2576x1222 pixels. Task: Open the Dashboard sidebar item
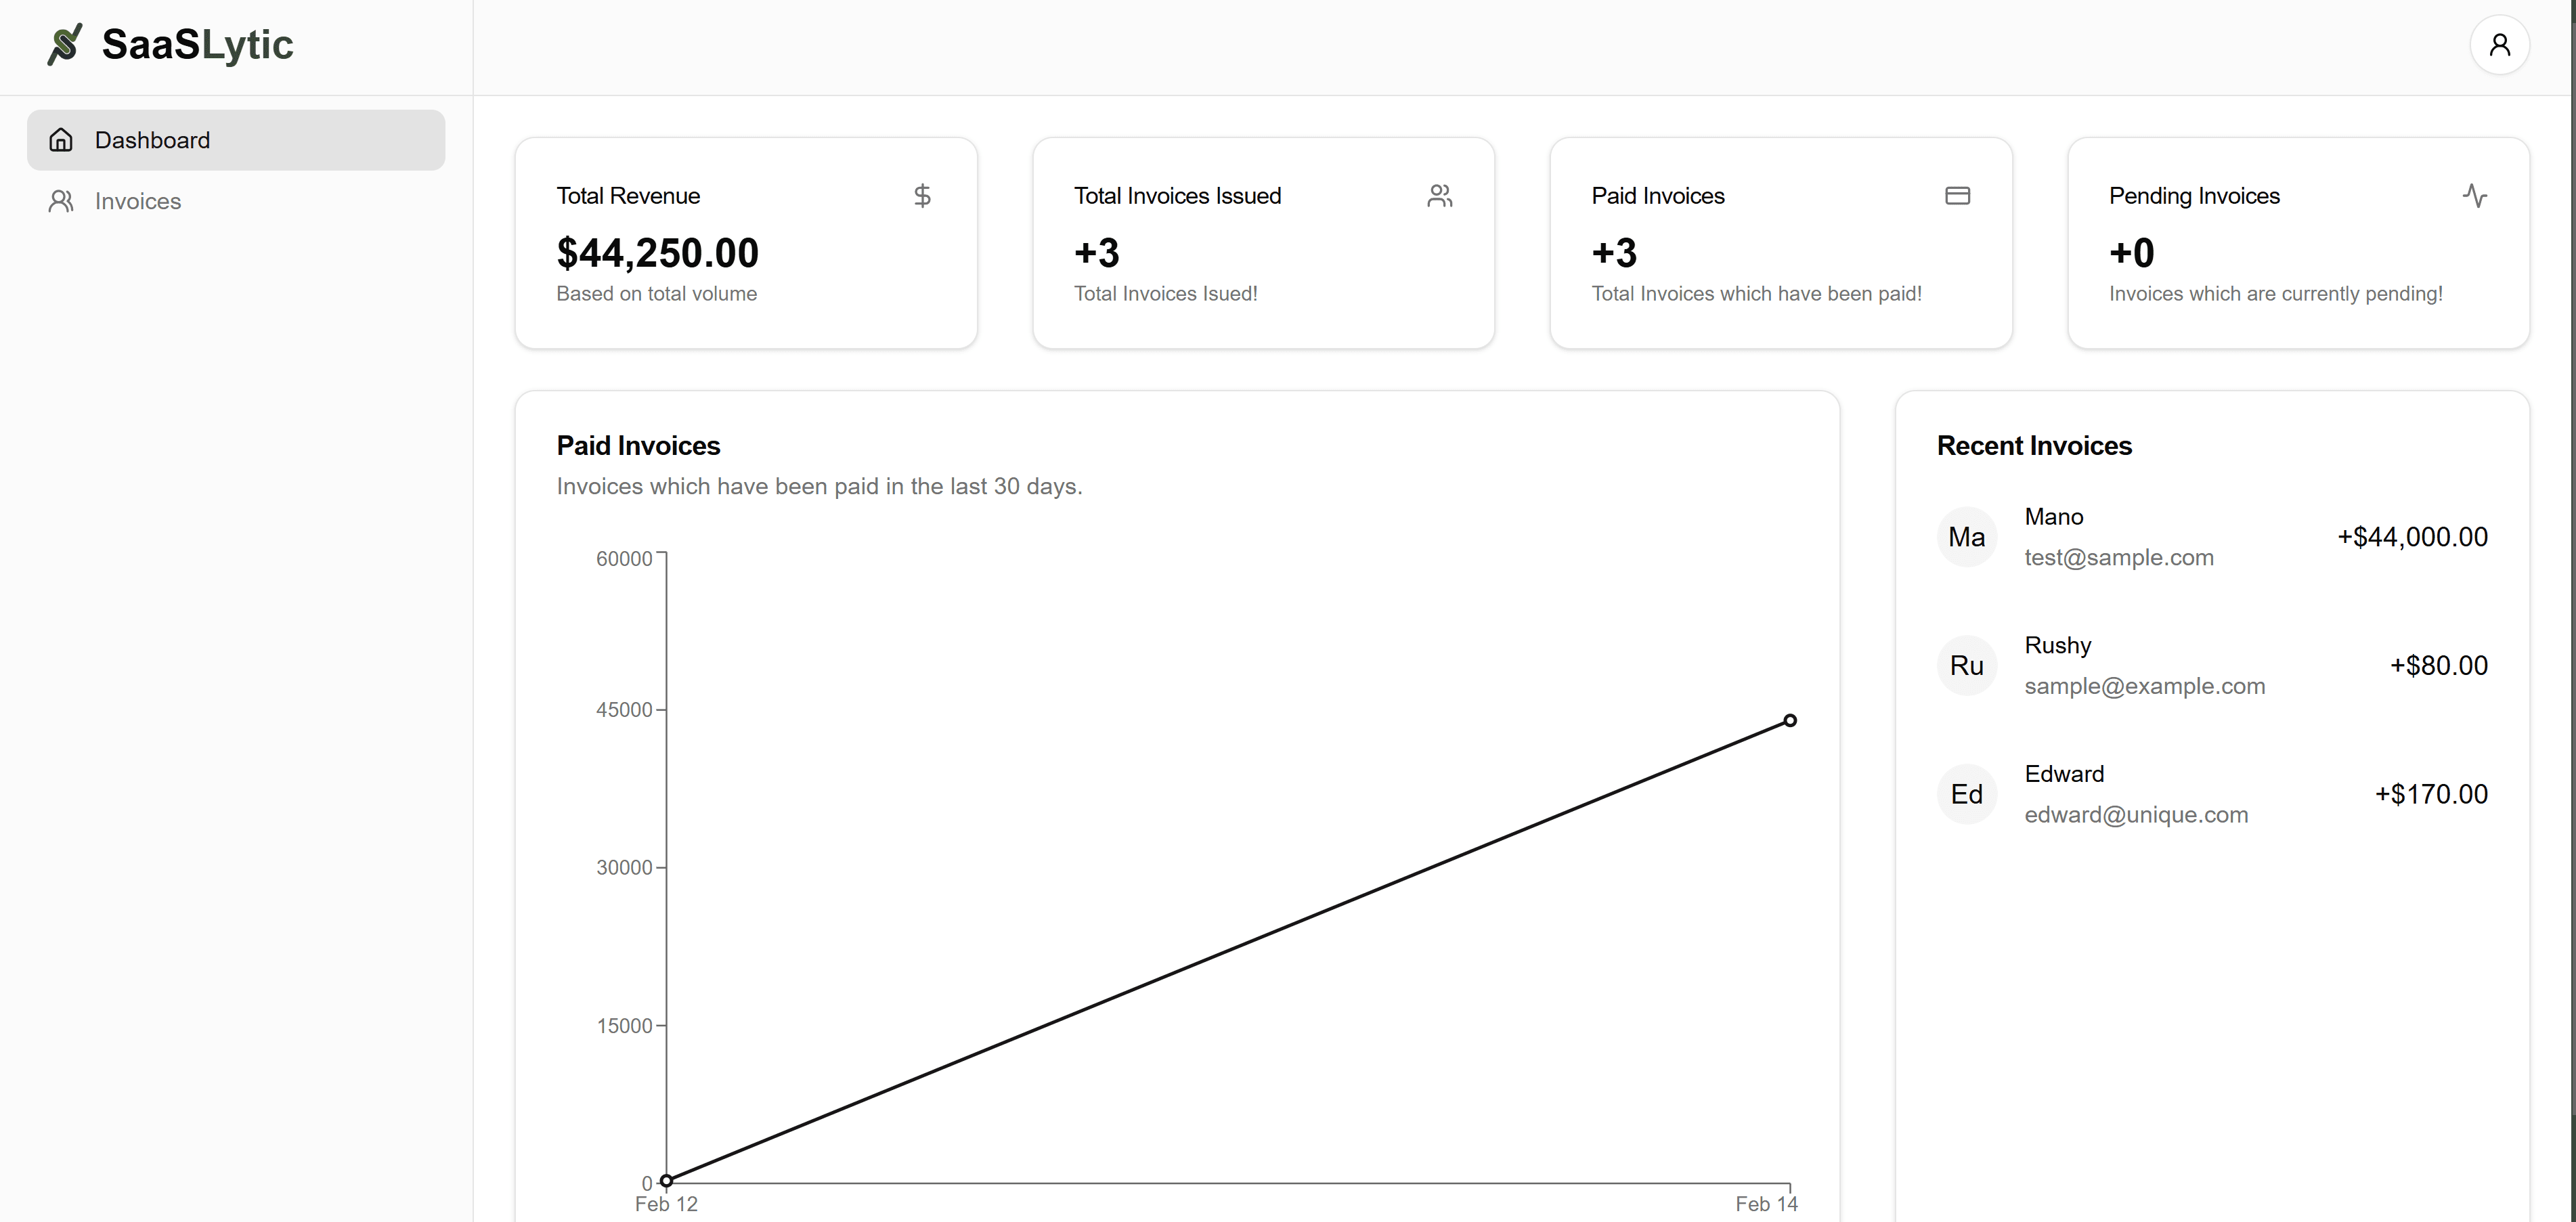click(x=236, y=140)
